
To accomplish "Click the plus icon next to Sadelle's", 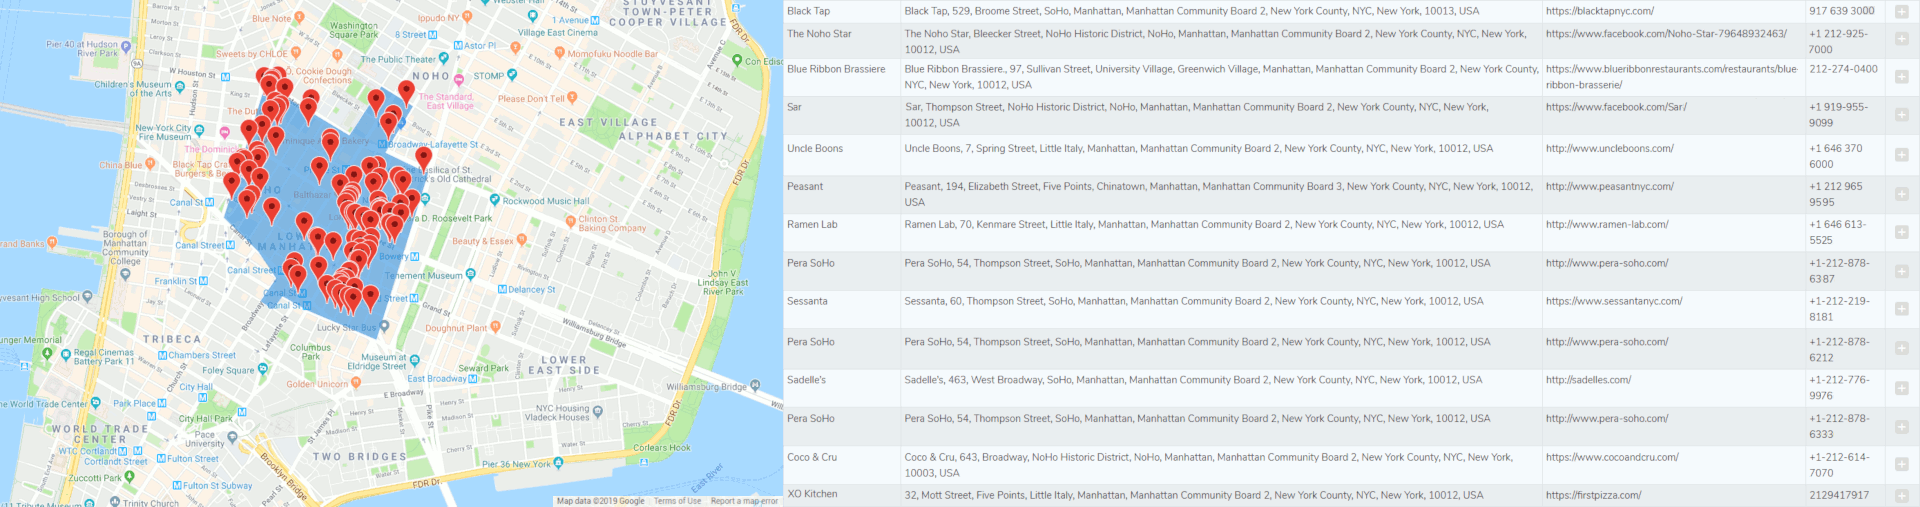I will click(1901, 388).
